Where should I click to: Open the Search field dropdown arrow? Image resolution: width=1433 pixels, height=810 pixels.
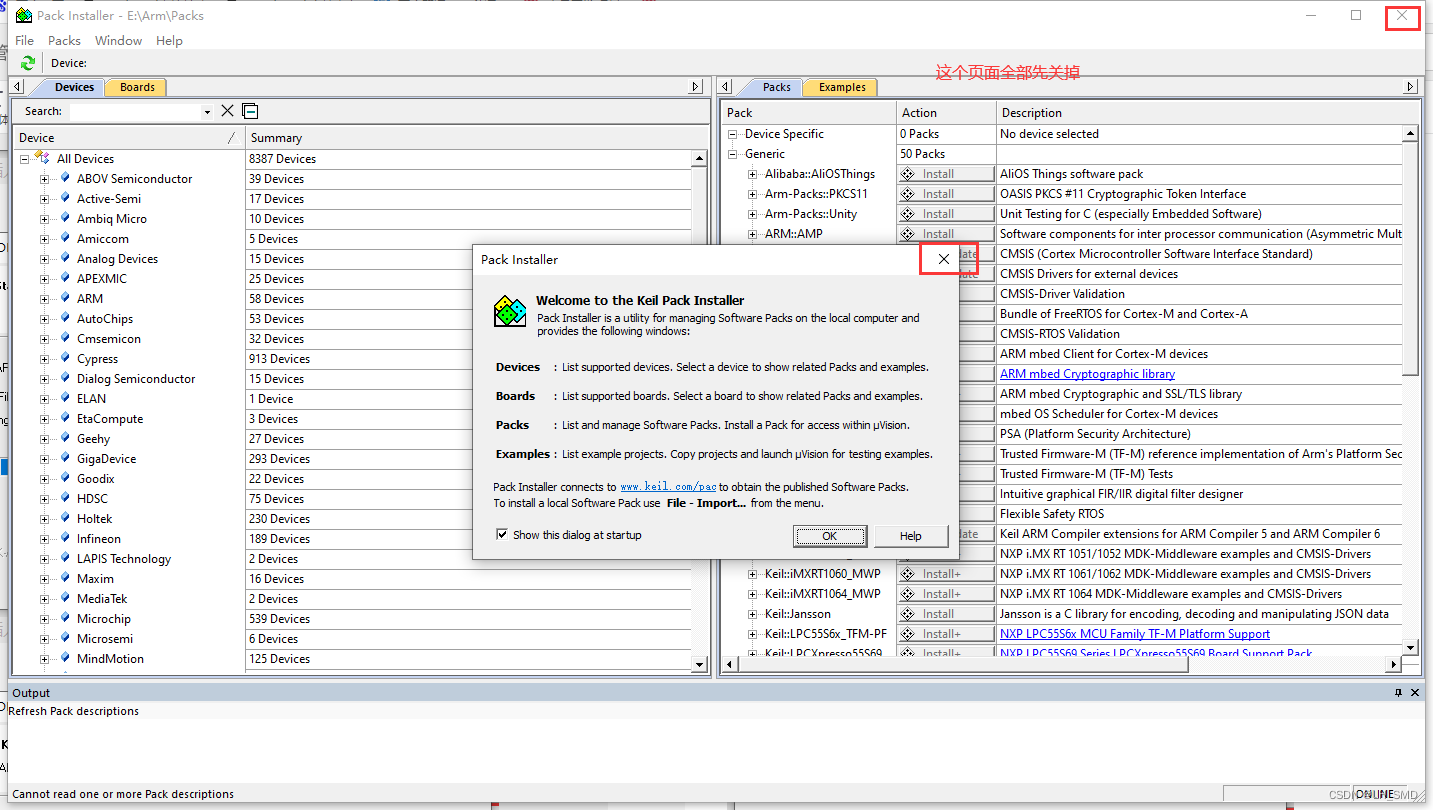click(x=207, y=112)
